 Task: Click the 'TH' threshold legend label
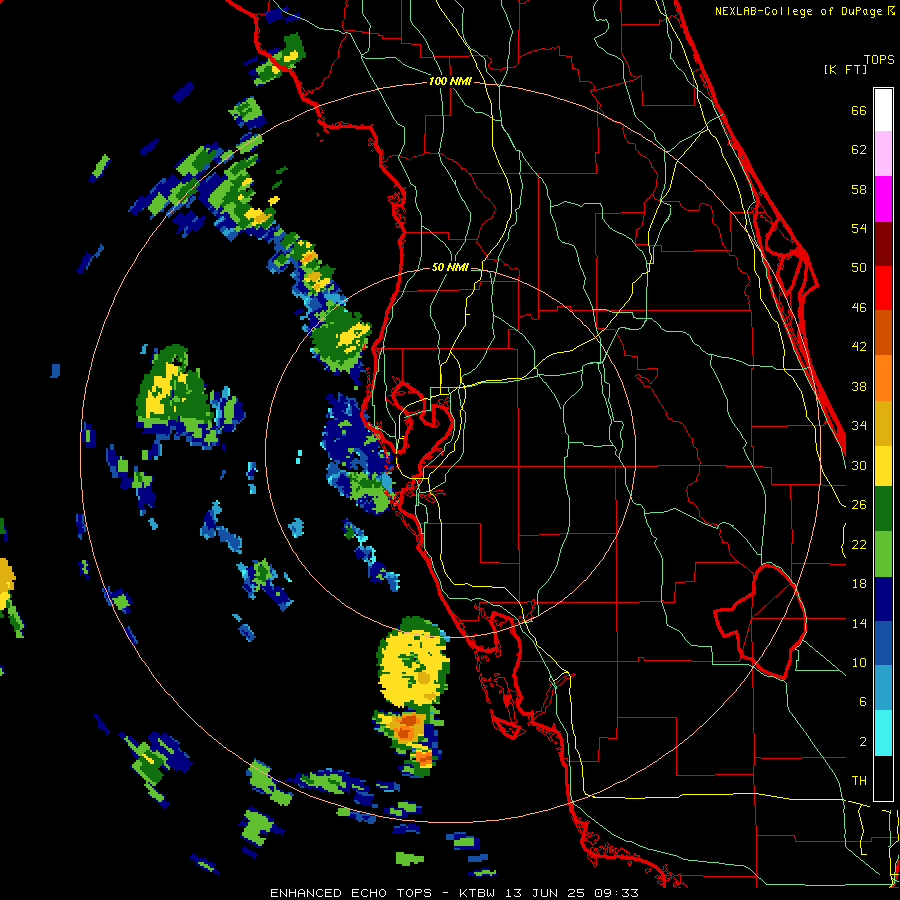click(x=859, y=781)
